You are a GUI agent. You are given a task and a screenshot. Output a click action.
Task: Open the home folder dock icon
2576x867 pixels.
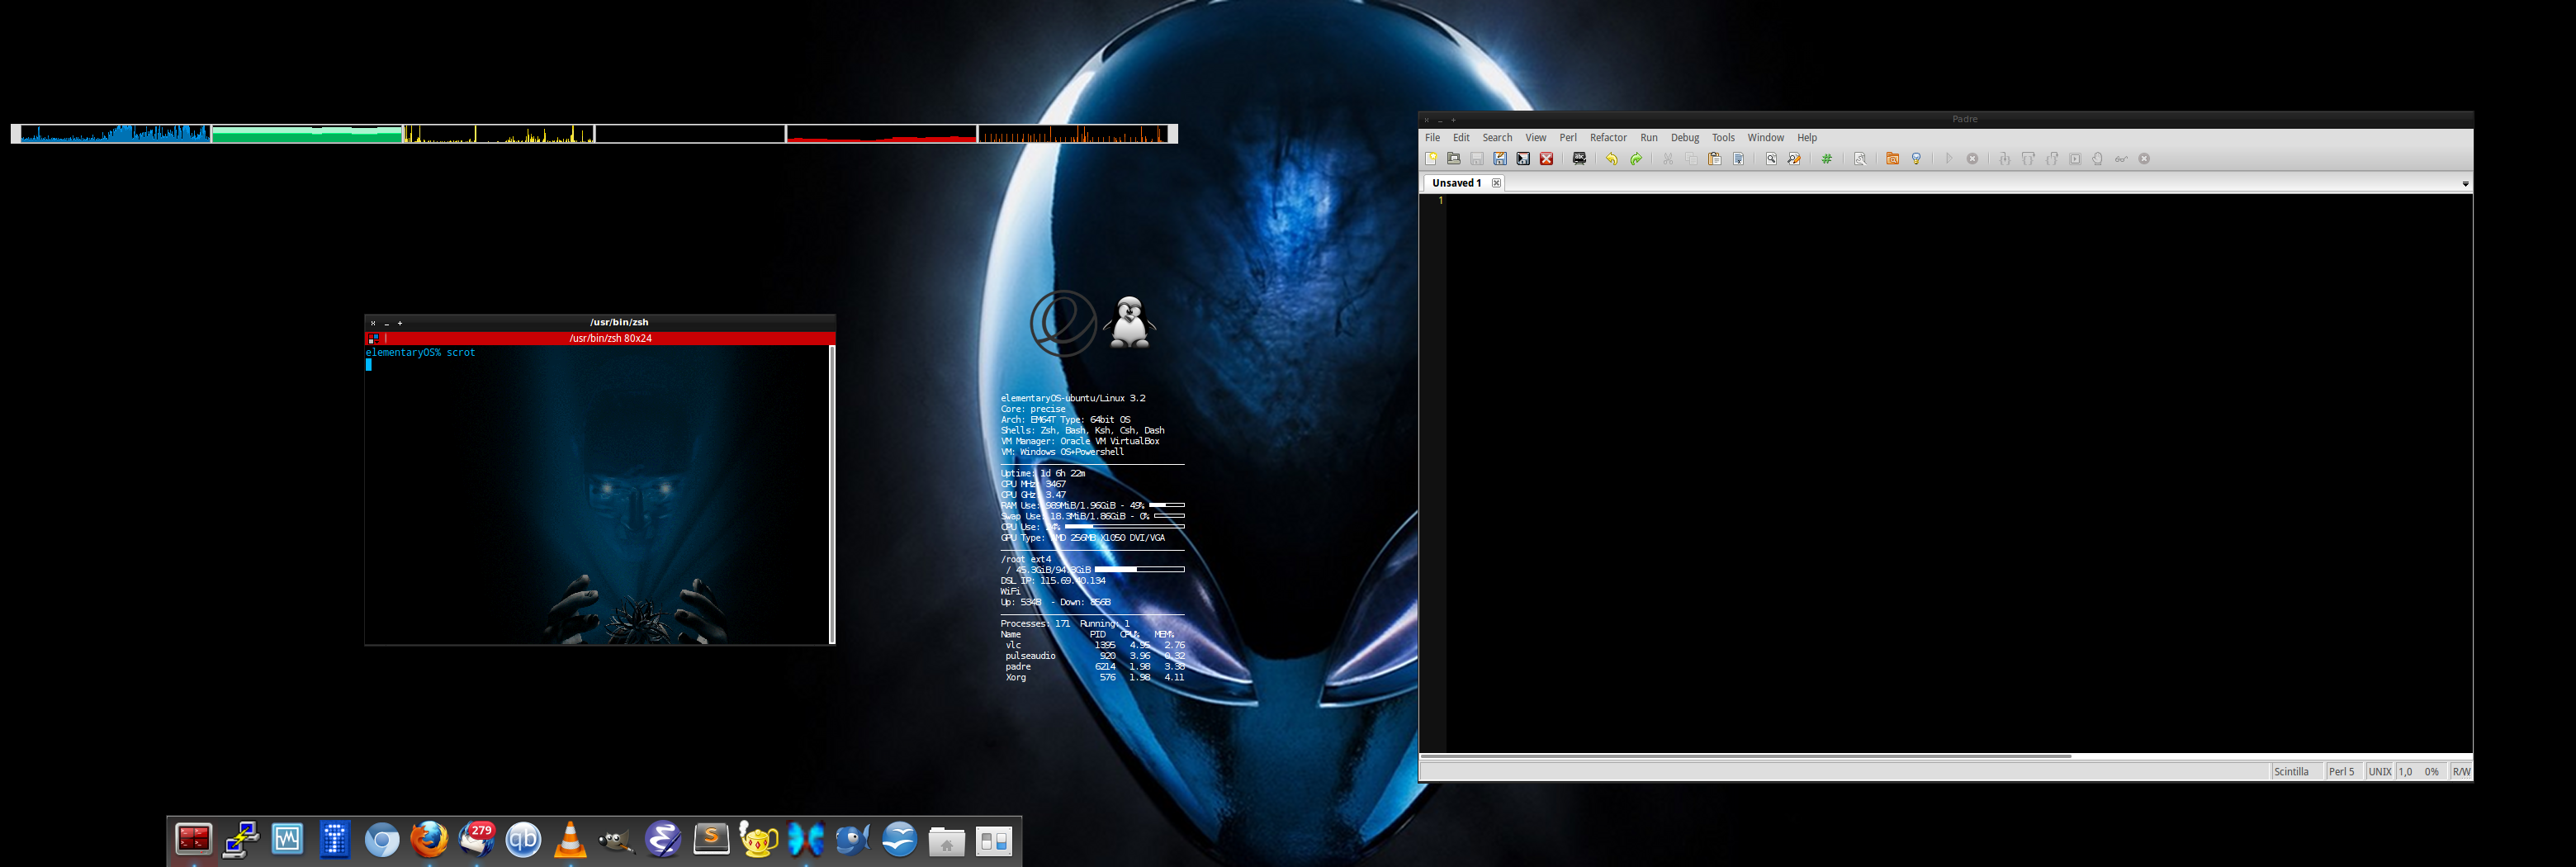click(x=946, y=841)
